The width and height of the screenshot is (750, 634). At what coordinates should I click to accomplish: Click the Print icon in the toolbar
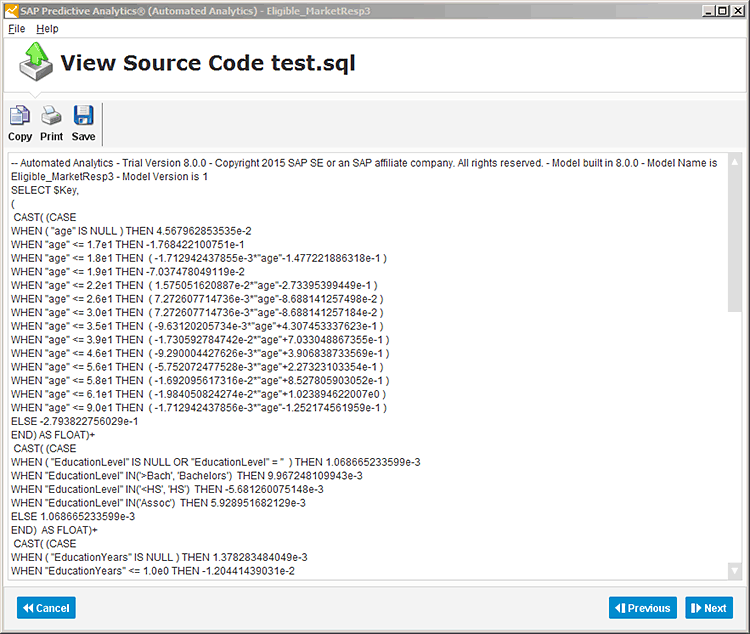[x=51, y=123]
